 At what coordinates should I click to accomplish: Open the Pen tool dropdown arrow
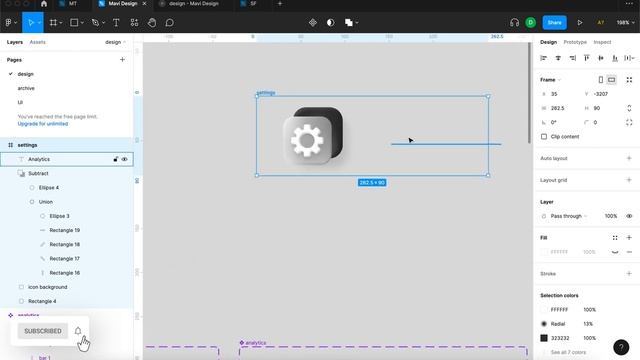[x=104, y=22]
